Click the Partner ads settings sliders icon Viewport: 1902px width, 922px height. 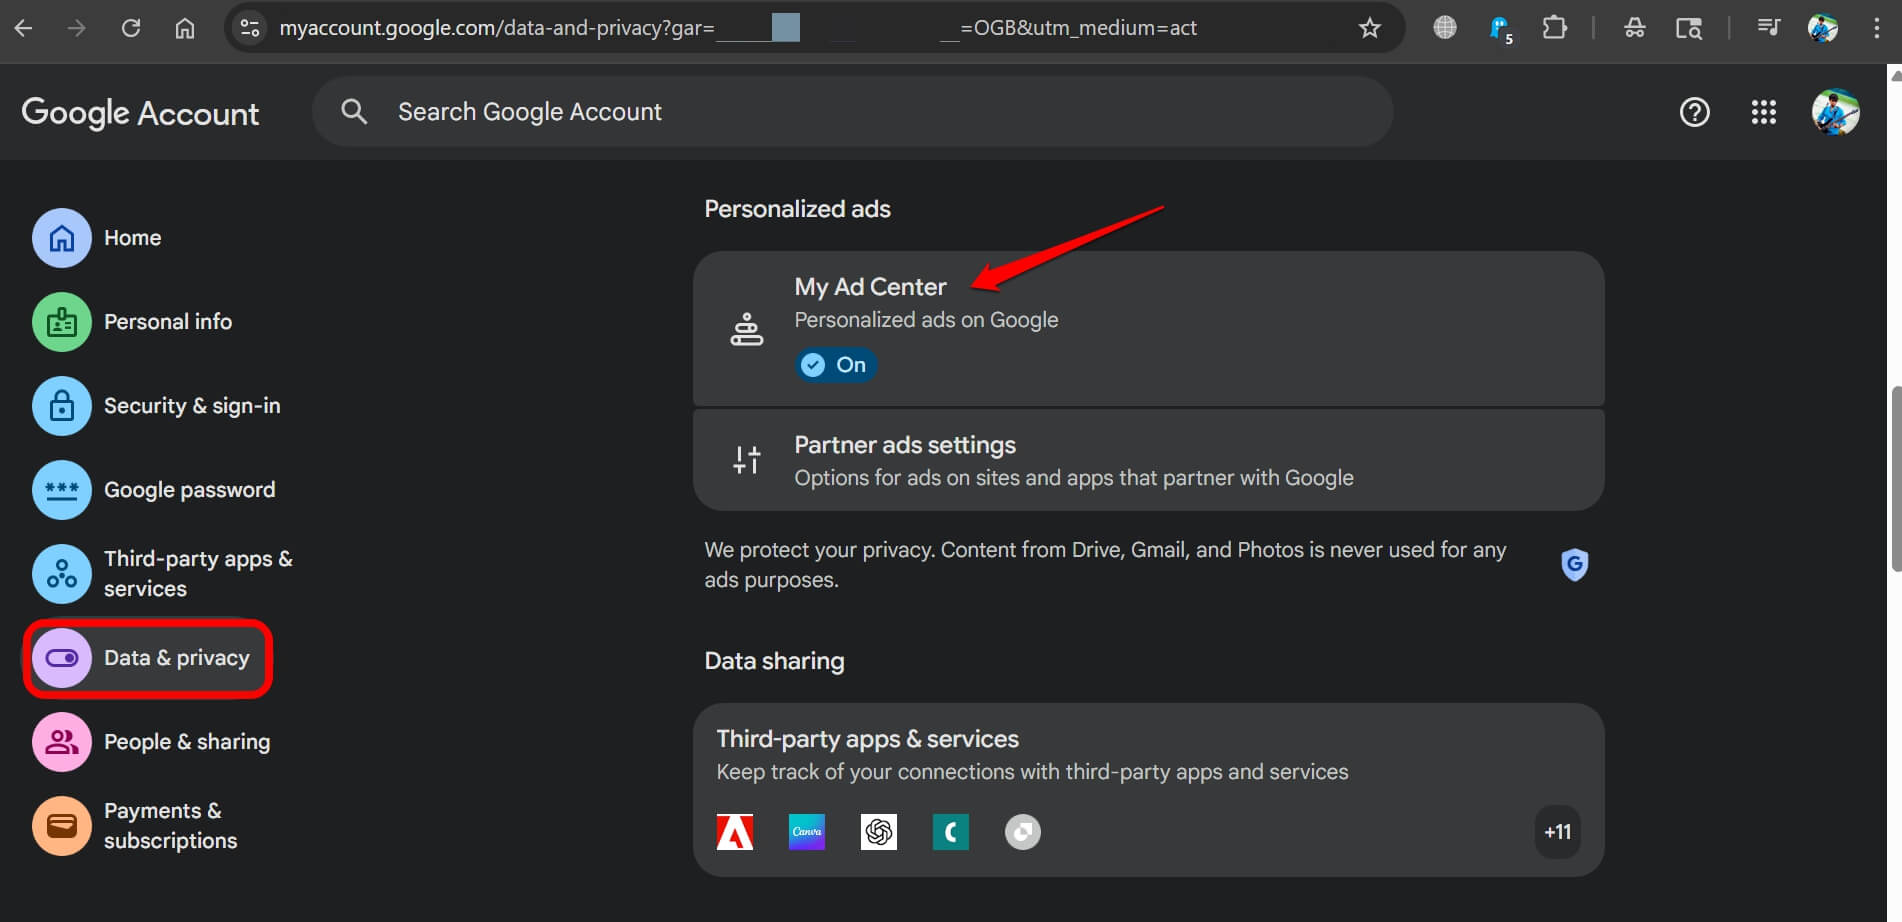[x=747, y=460]
